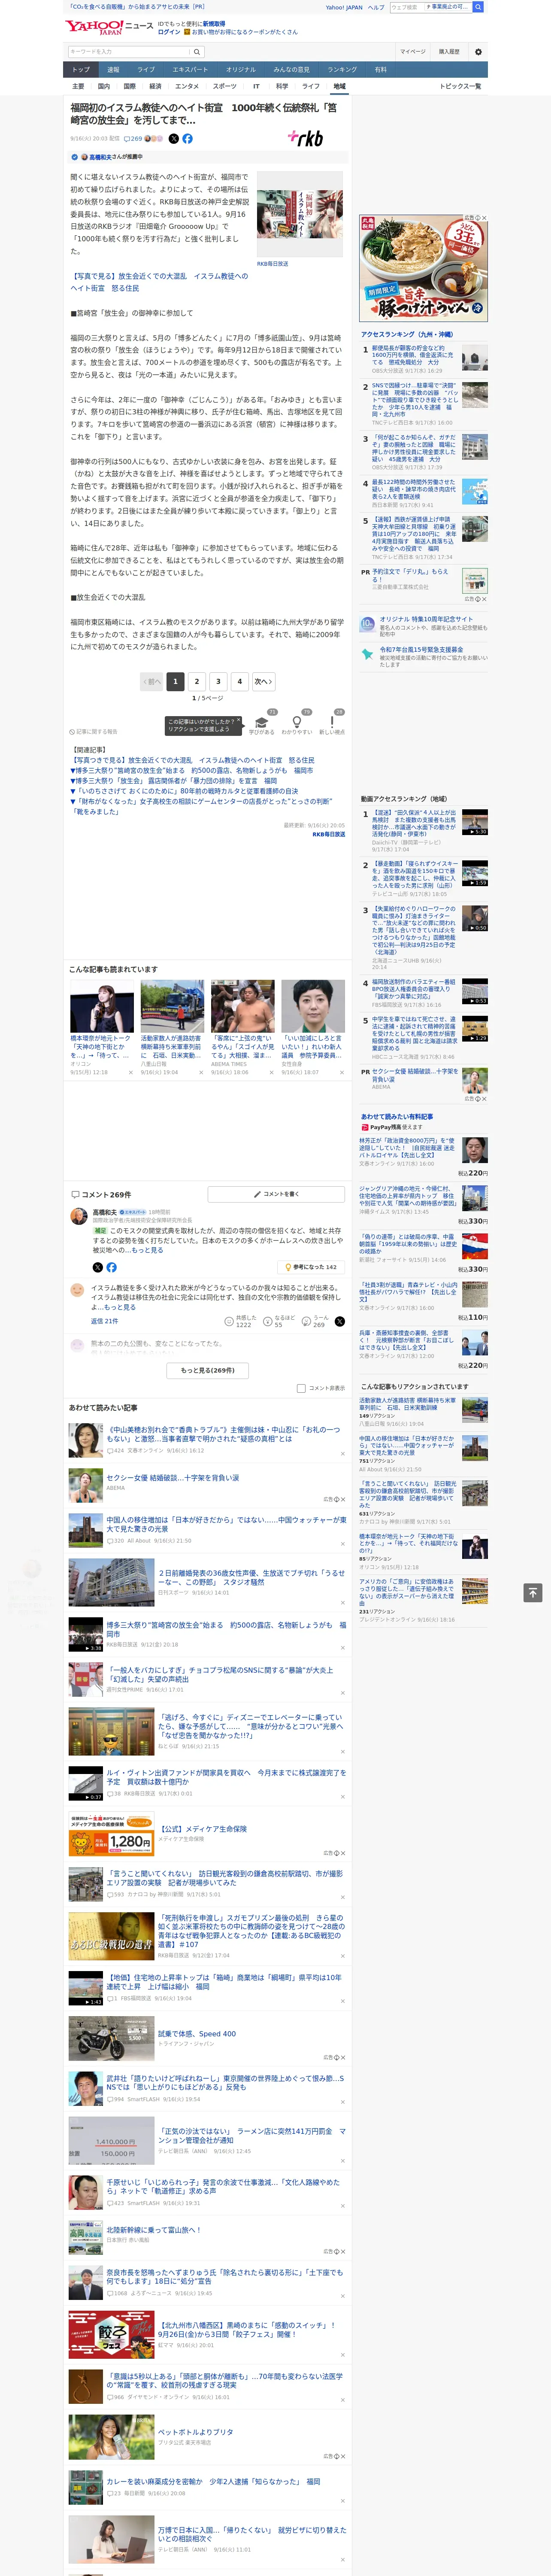Toggle the コメント非表示 checkbox

point(301,1388)
